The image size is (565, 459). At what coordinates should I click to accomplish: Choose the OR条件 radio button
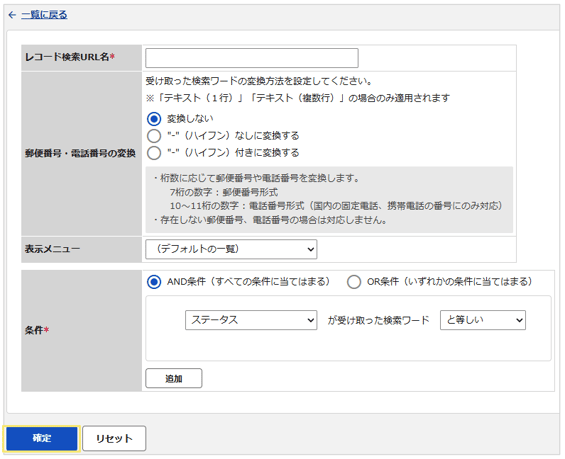354,282
